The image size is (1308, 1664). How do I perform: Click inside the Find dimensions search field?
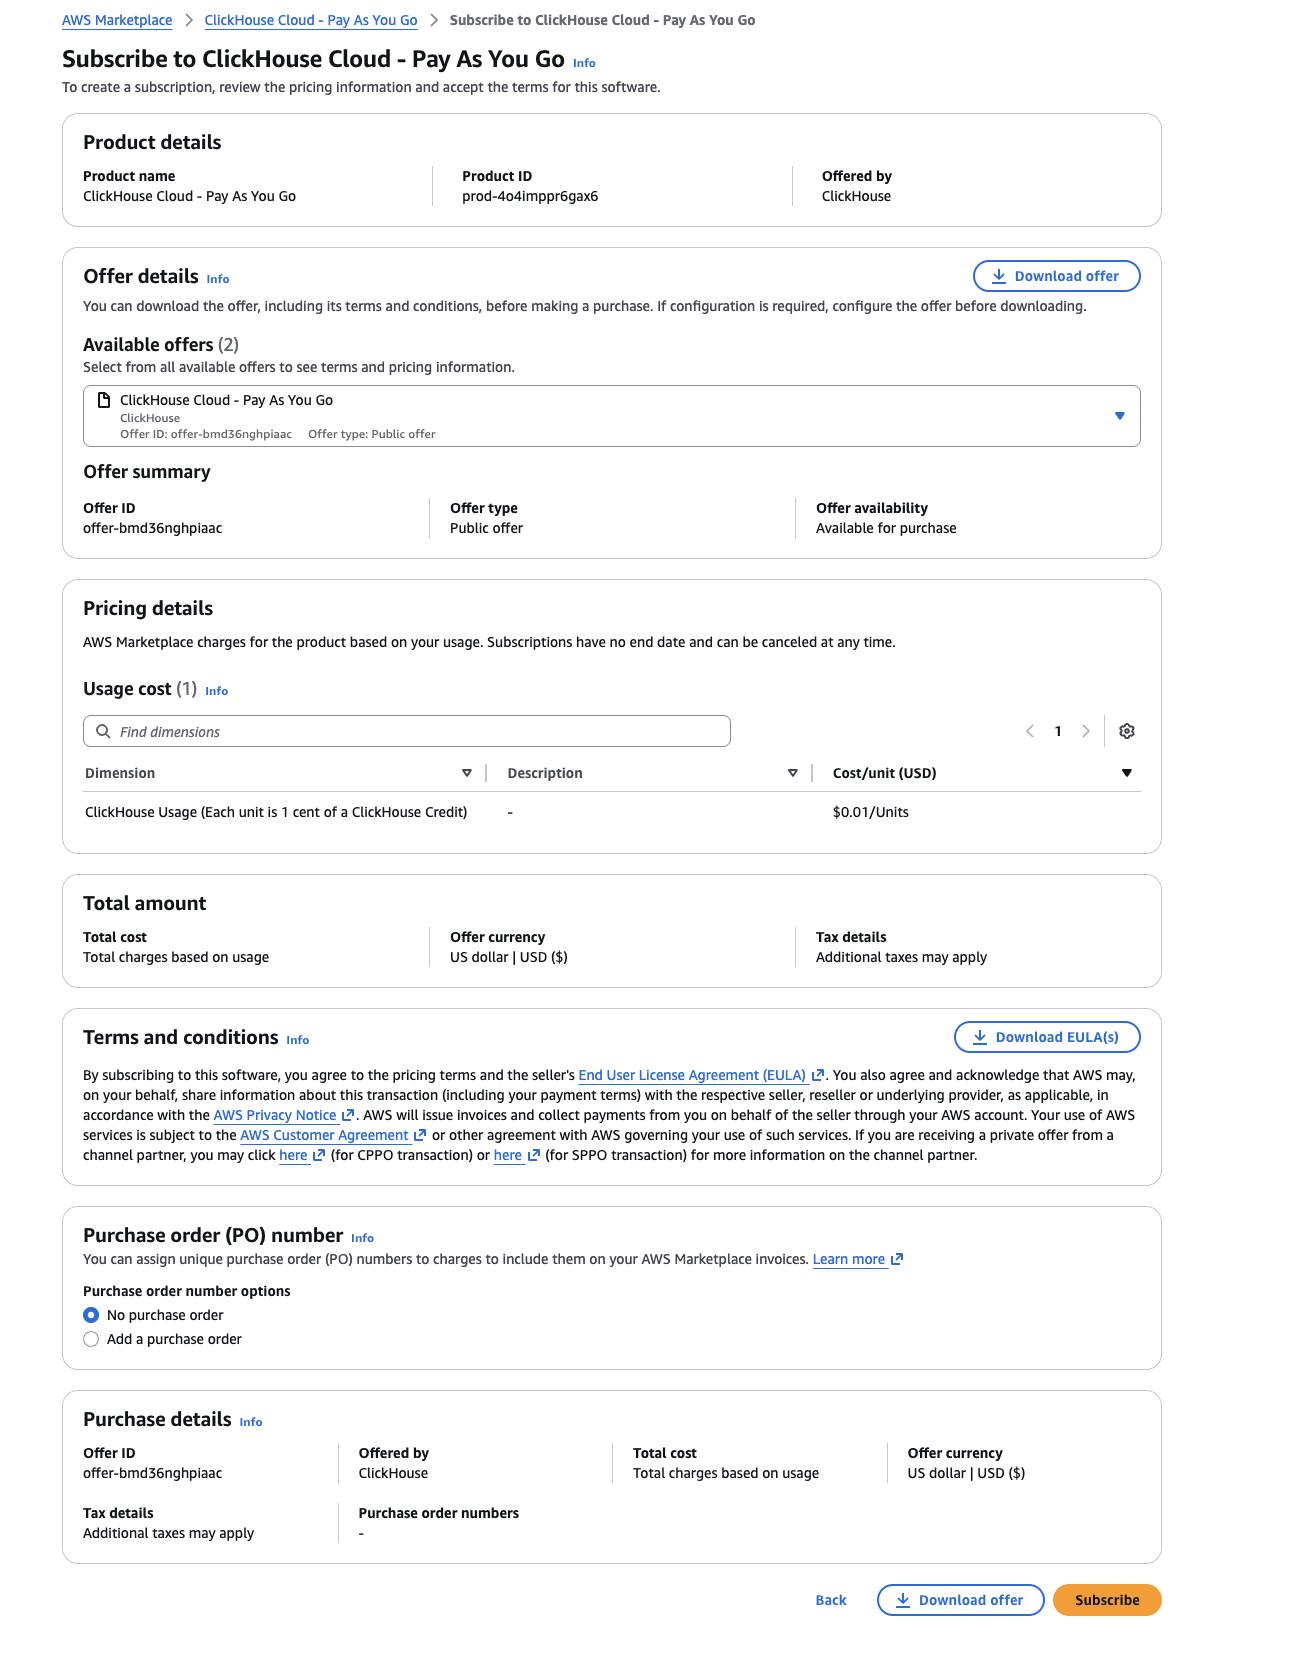coord(400,731)
